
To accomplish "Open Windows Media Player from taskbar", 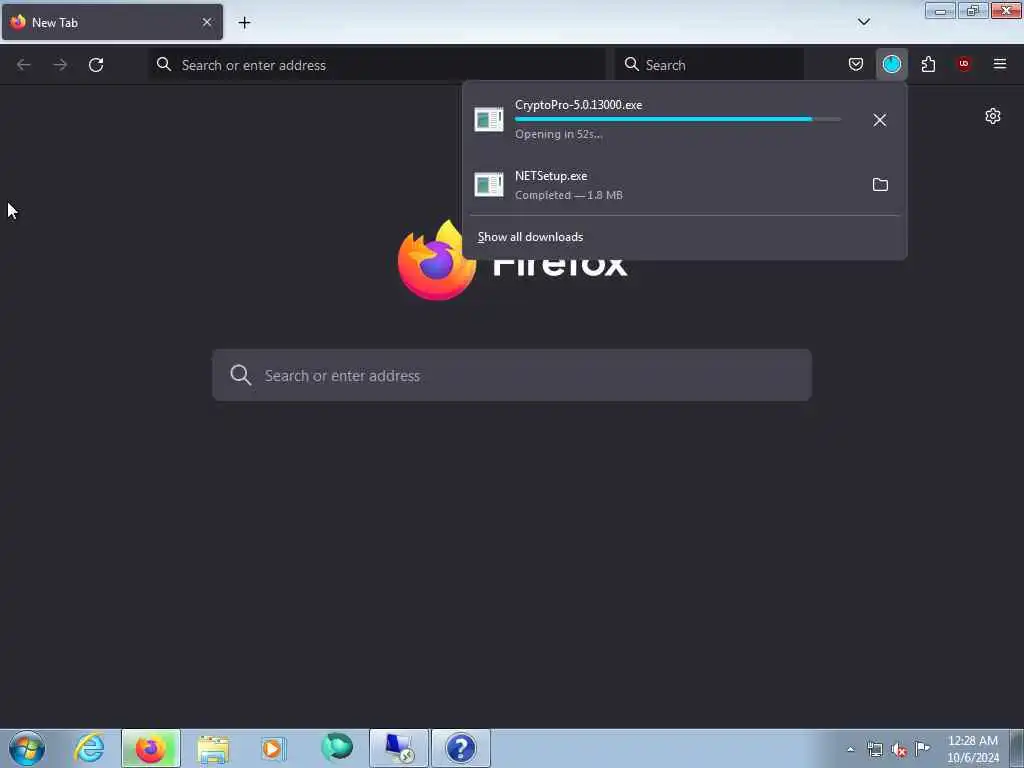I will (274, 748).
